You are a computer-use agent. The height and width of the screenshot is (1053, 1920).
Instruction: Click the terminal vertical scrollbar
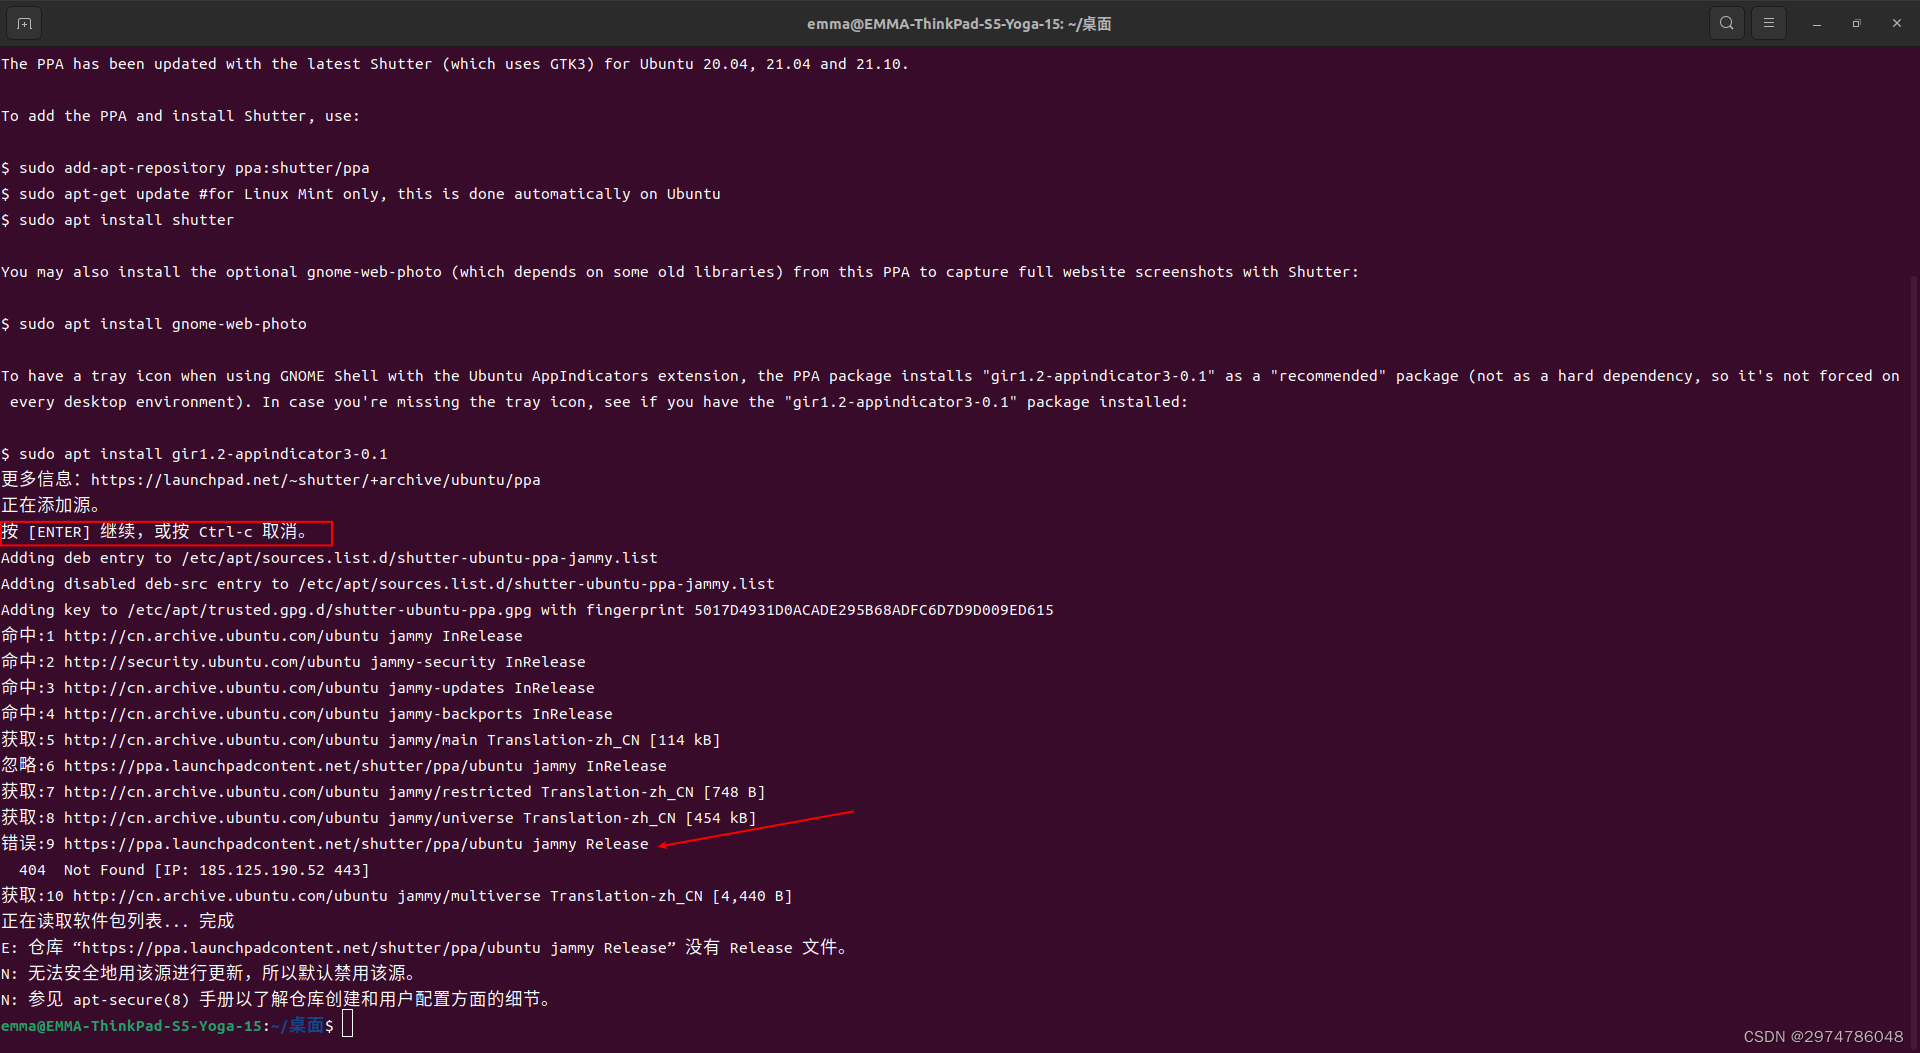click(1915, 660)
